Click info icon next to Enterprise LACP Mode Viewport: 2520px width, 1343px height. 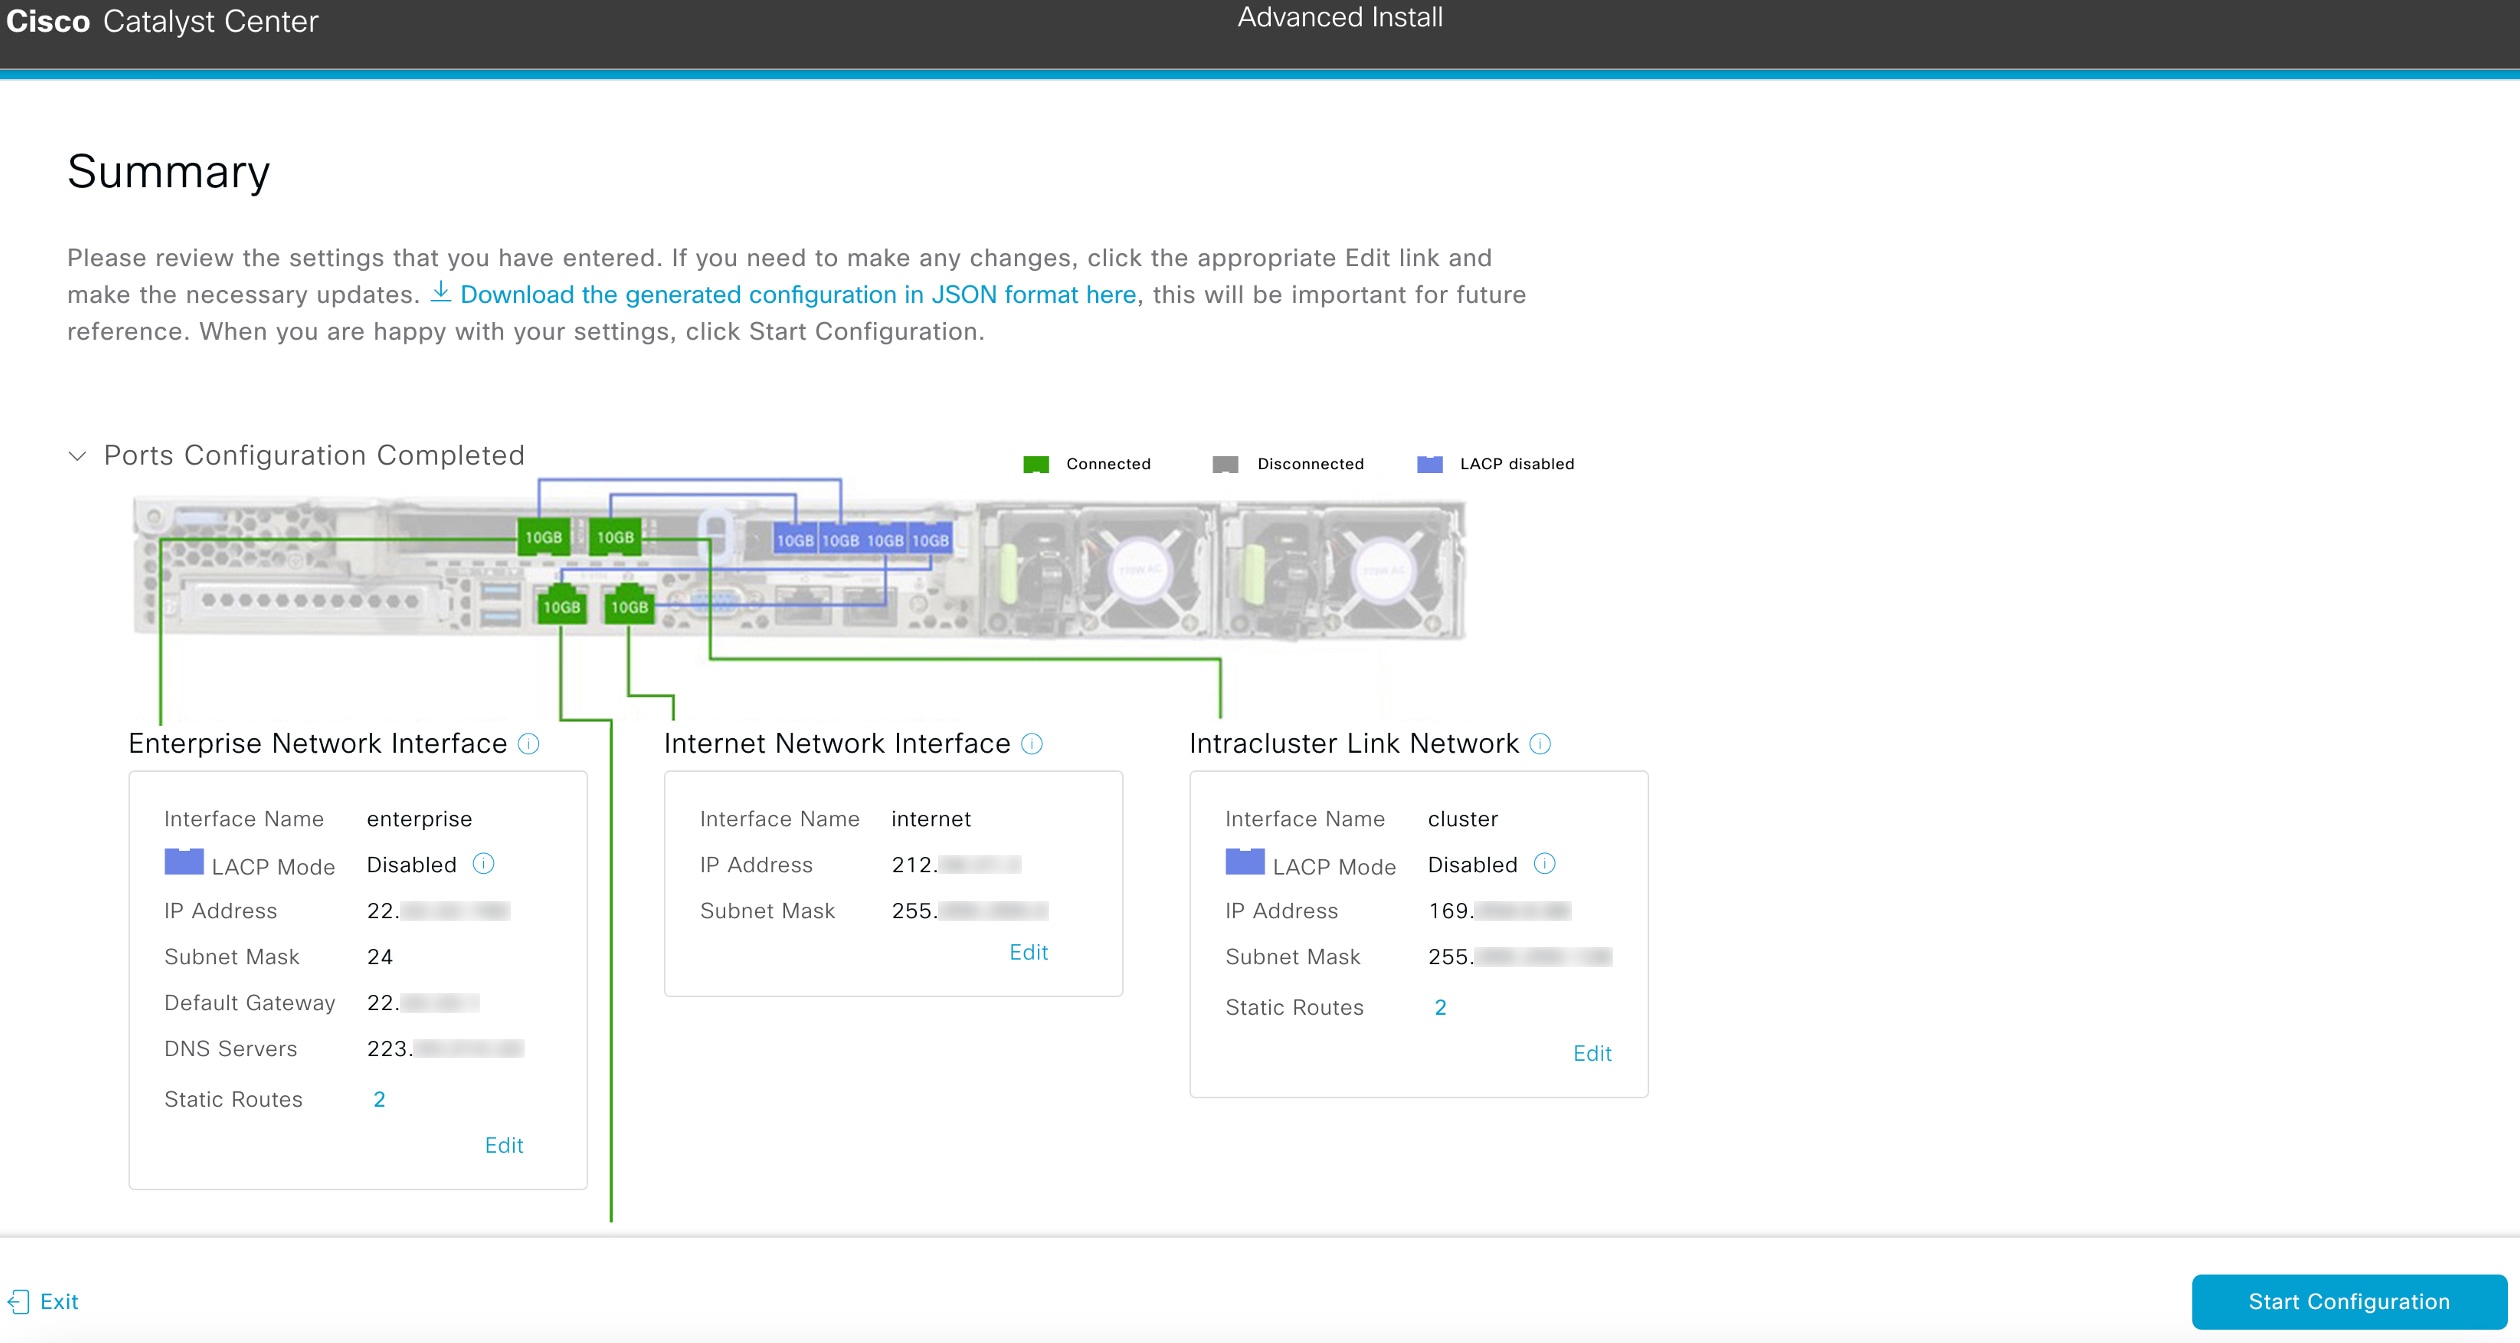(483, 863)
